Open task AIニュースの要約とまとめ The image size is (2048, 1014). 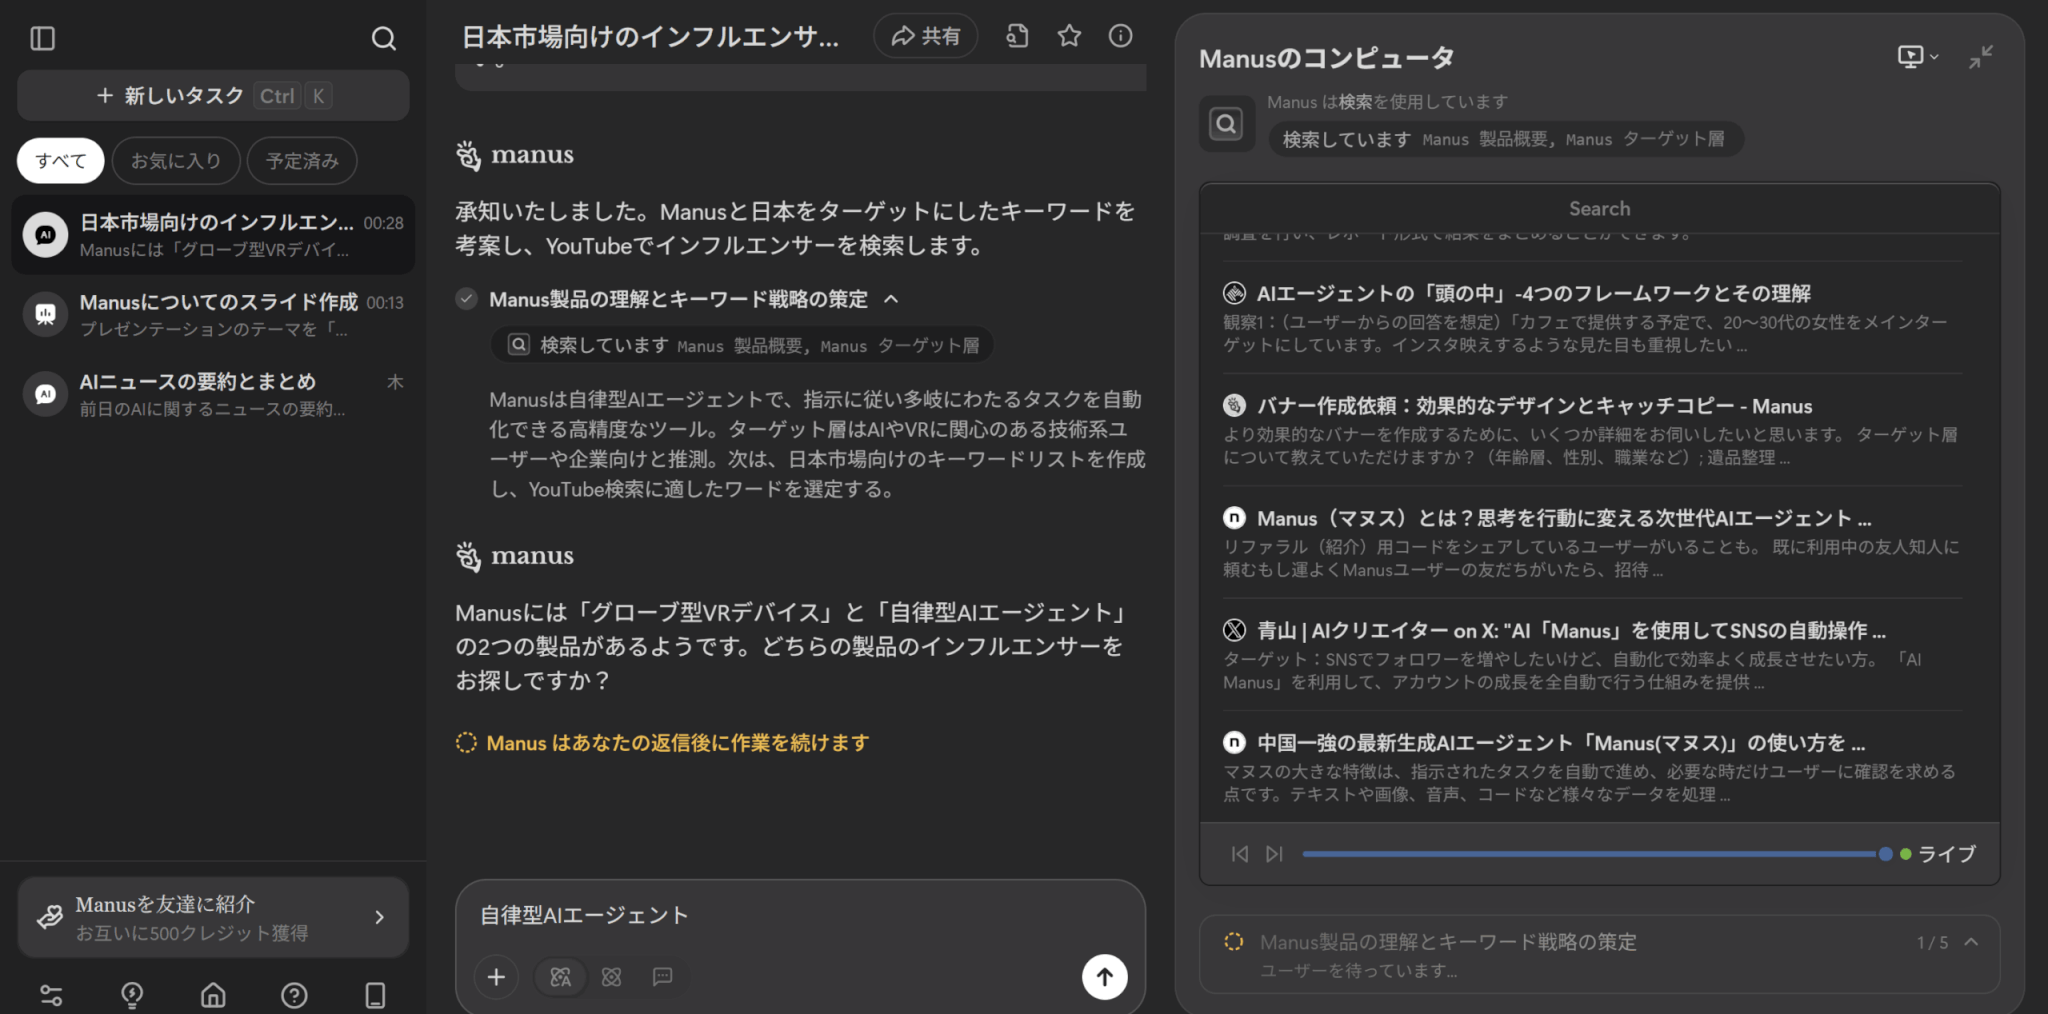coord(213,394)
